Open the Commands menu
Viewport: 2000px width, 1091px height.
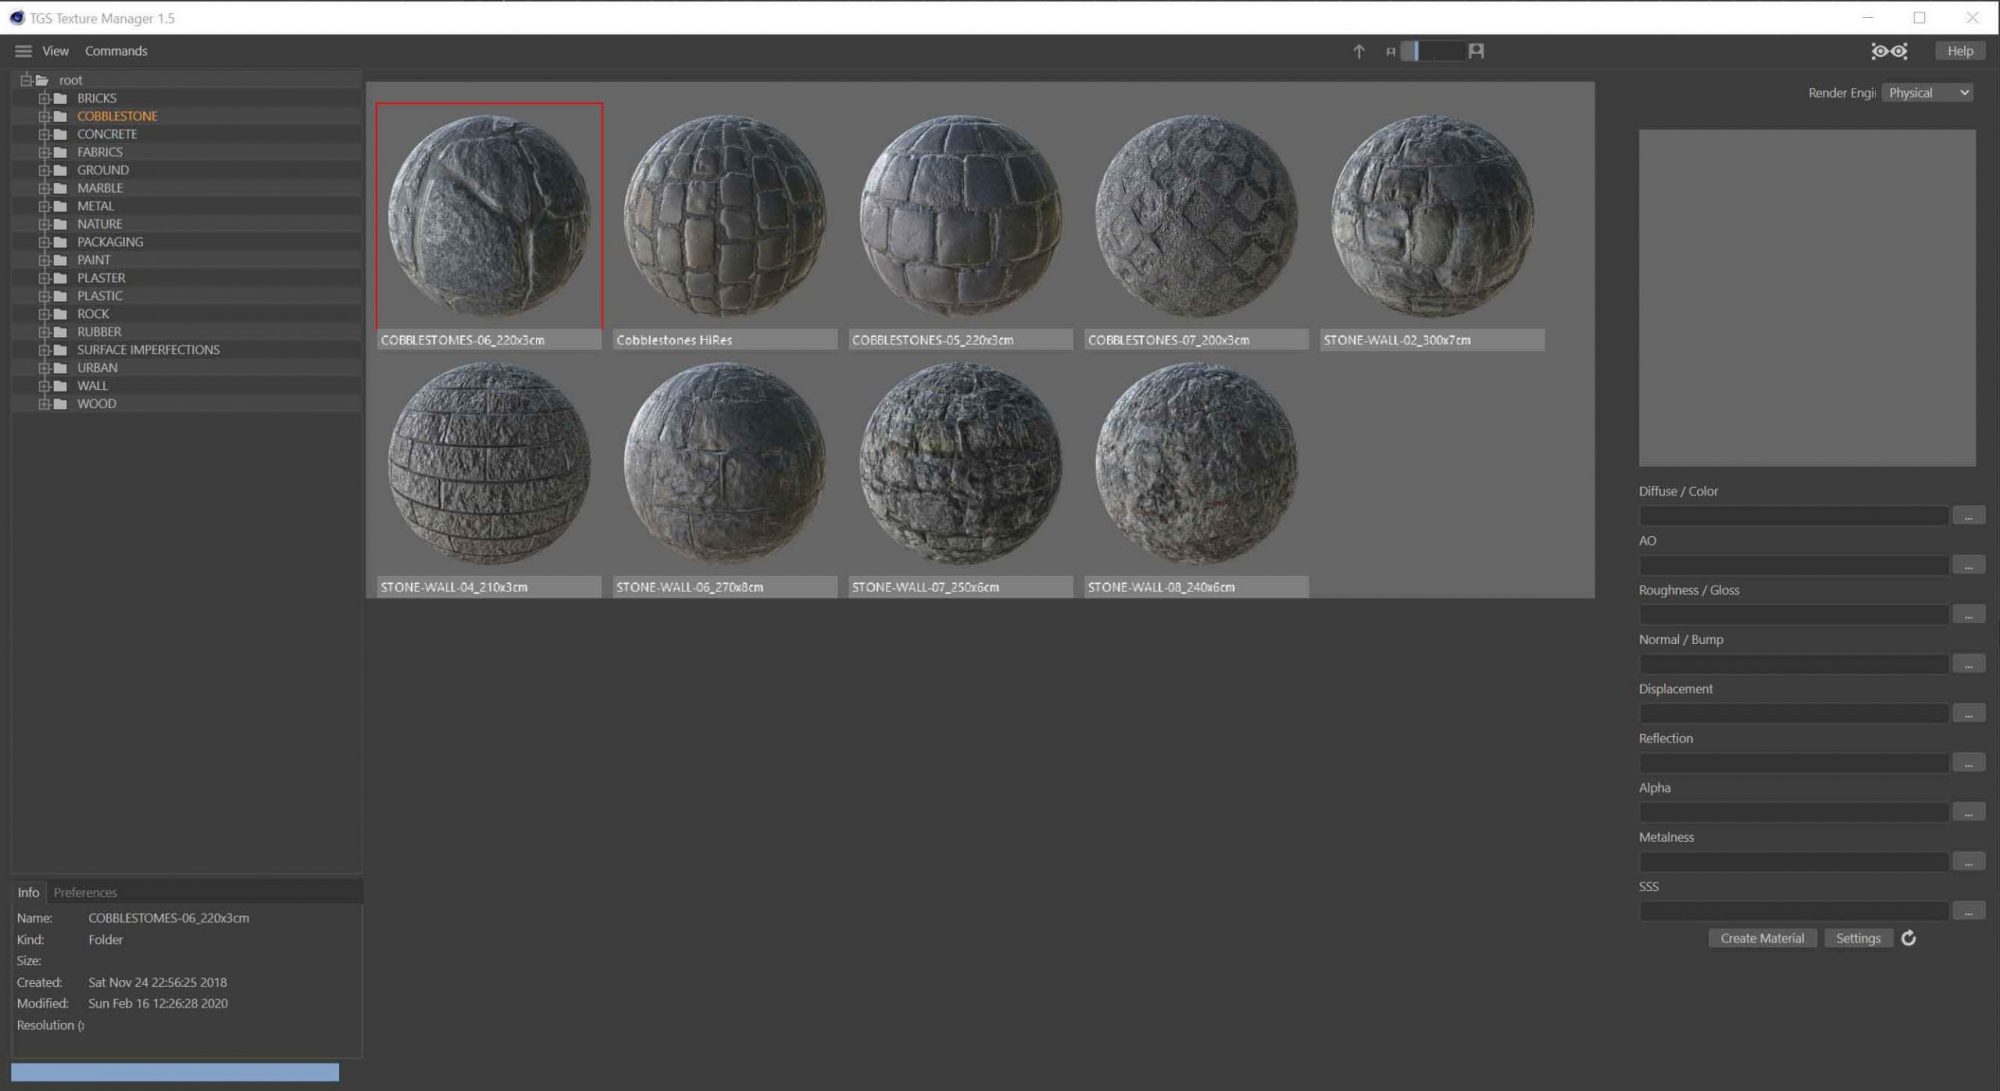(116, 50)
